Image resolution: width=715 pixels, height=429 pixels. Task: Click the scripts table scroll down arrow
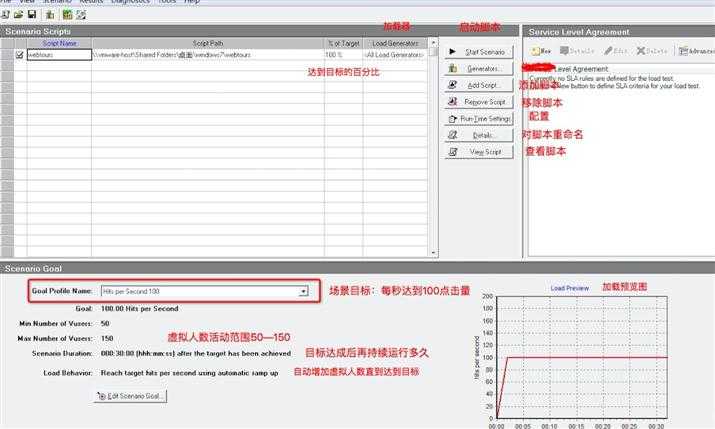[434, 253]
